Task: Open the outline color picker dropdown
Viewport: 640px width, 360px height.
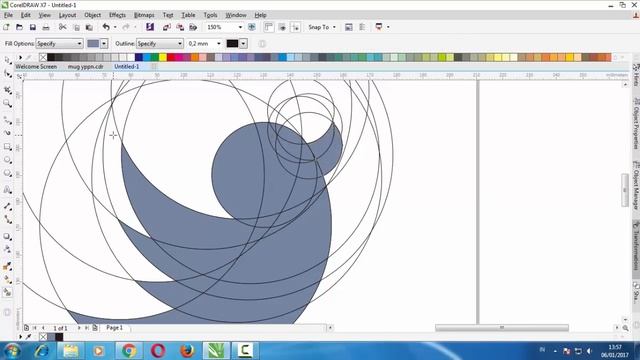Action: point(243,43)
